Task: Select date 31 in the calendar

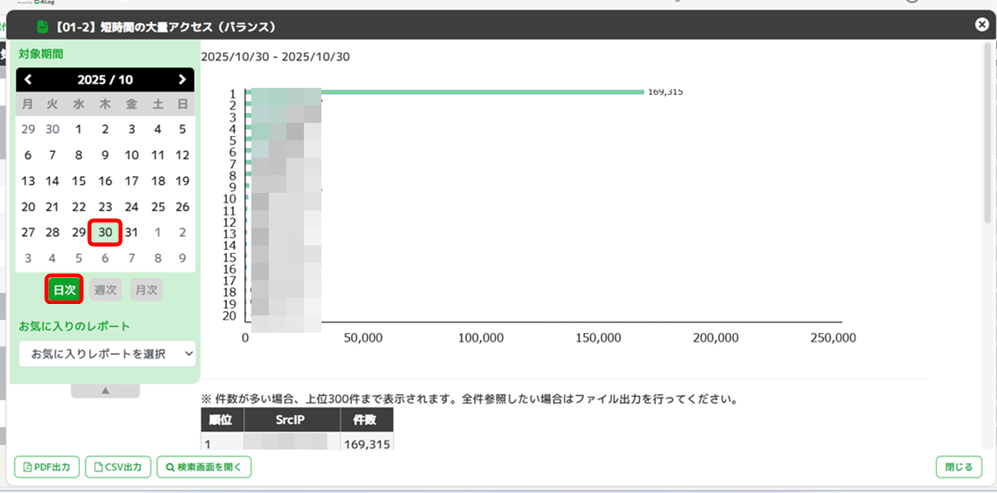Action: tap(131, 233)
